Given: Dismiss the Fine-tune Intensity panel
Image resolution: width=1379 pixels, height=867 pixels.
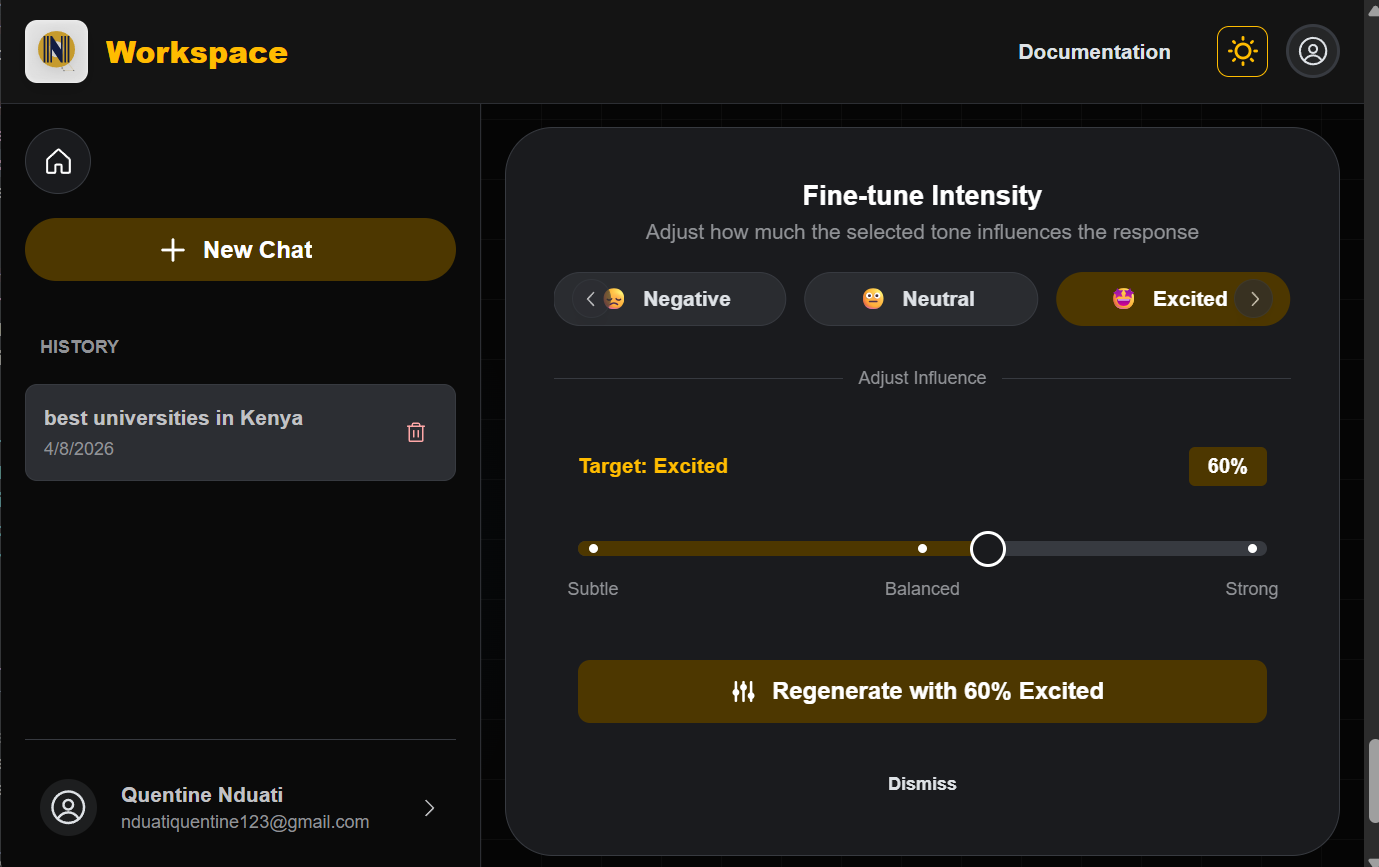Looking at the screenshot, I should [922, 784].
